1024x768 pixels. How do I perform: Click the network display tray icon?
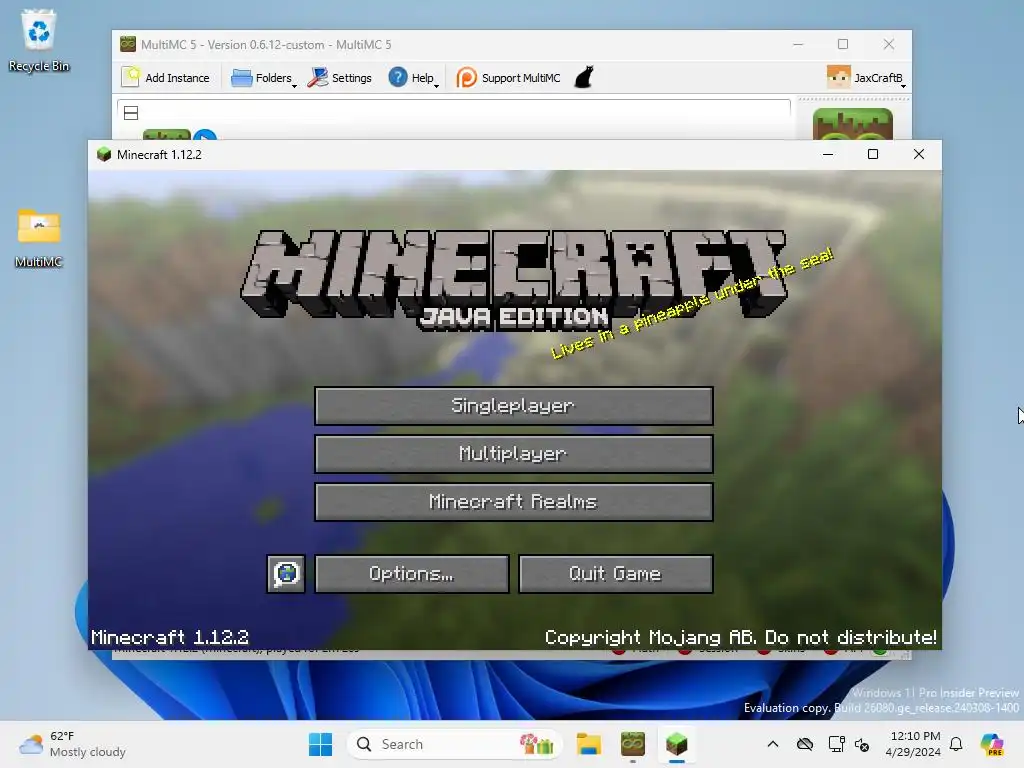pyautogui.click(x=836, y=744)
